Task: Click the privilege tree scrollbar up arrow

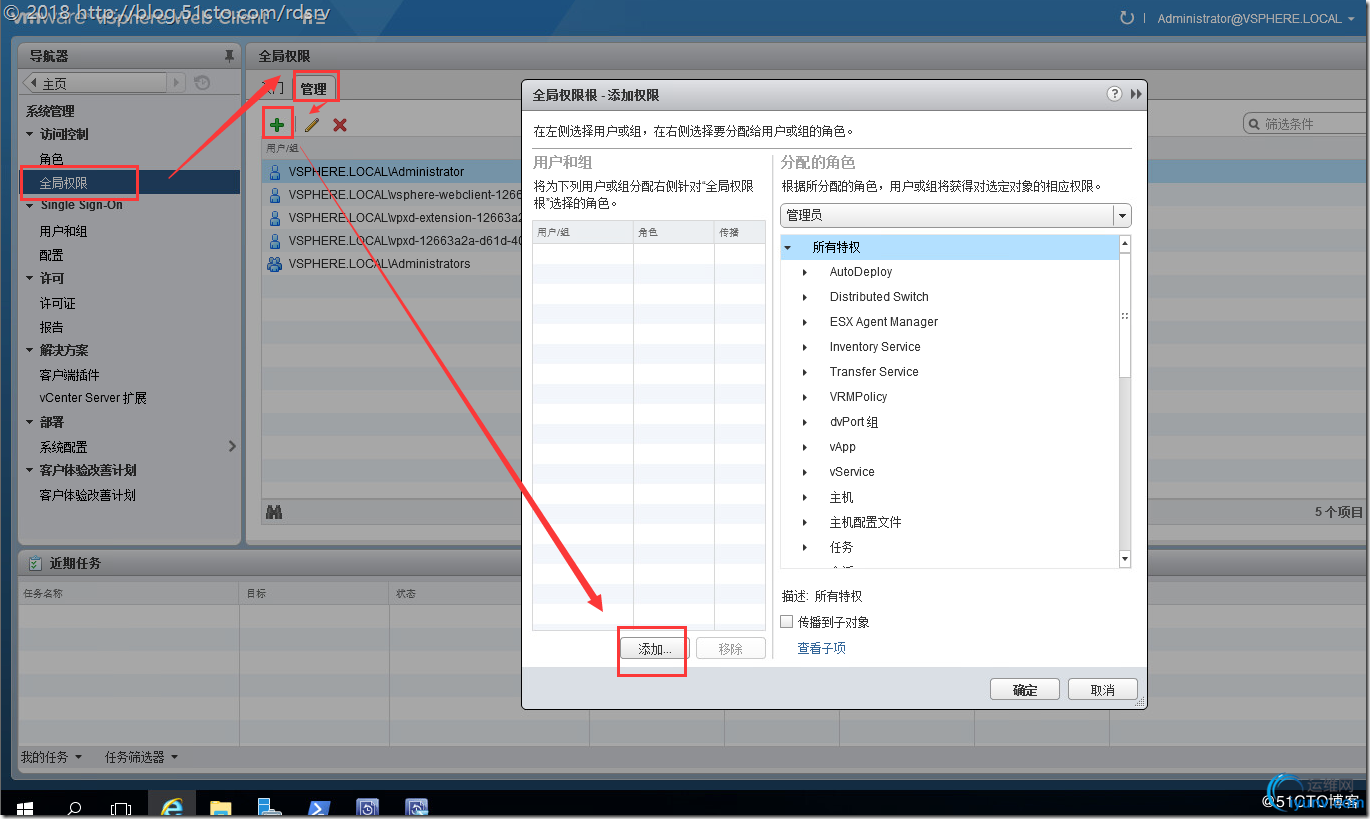Action: 1125,244
